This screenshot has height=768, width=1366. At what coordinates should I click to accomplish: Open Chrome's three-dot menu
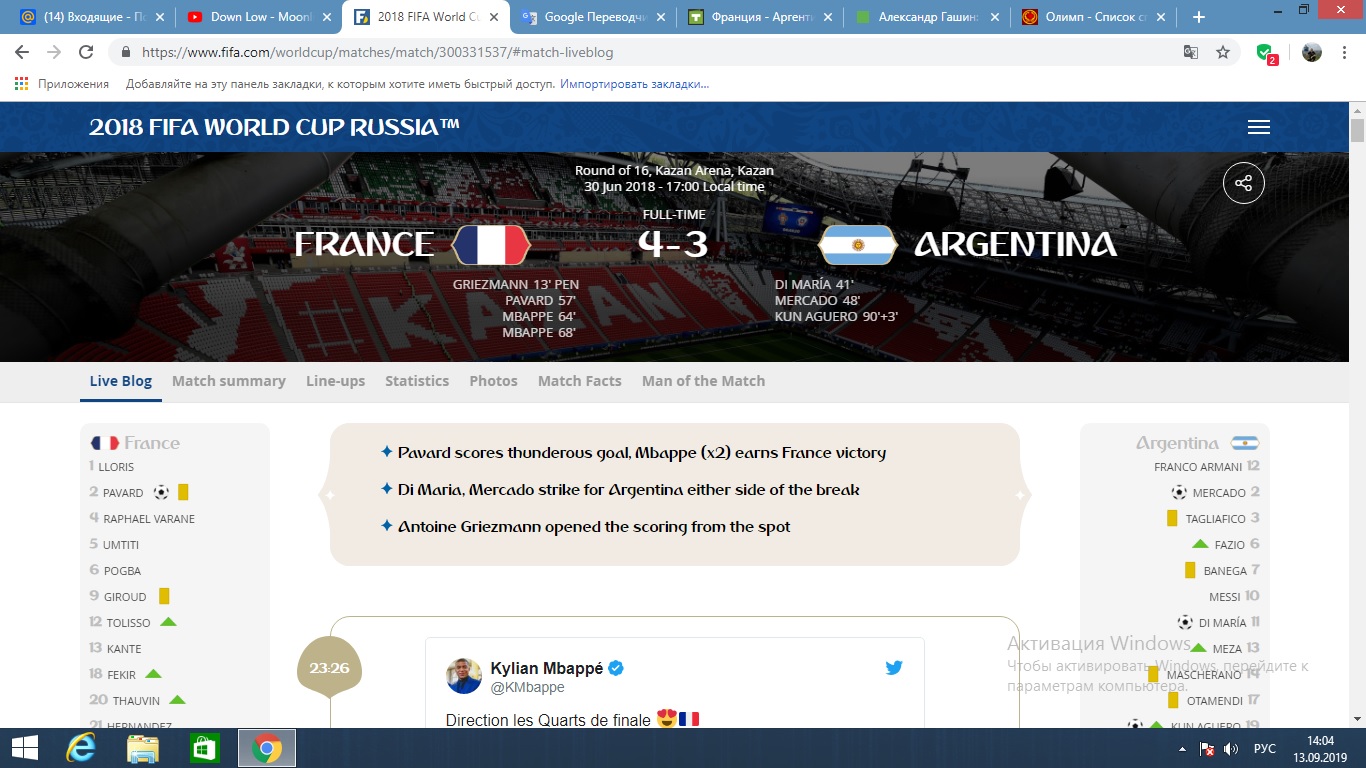click(x=1345, y=52)
